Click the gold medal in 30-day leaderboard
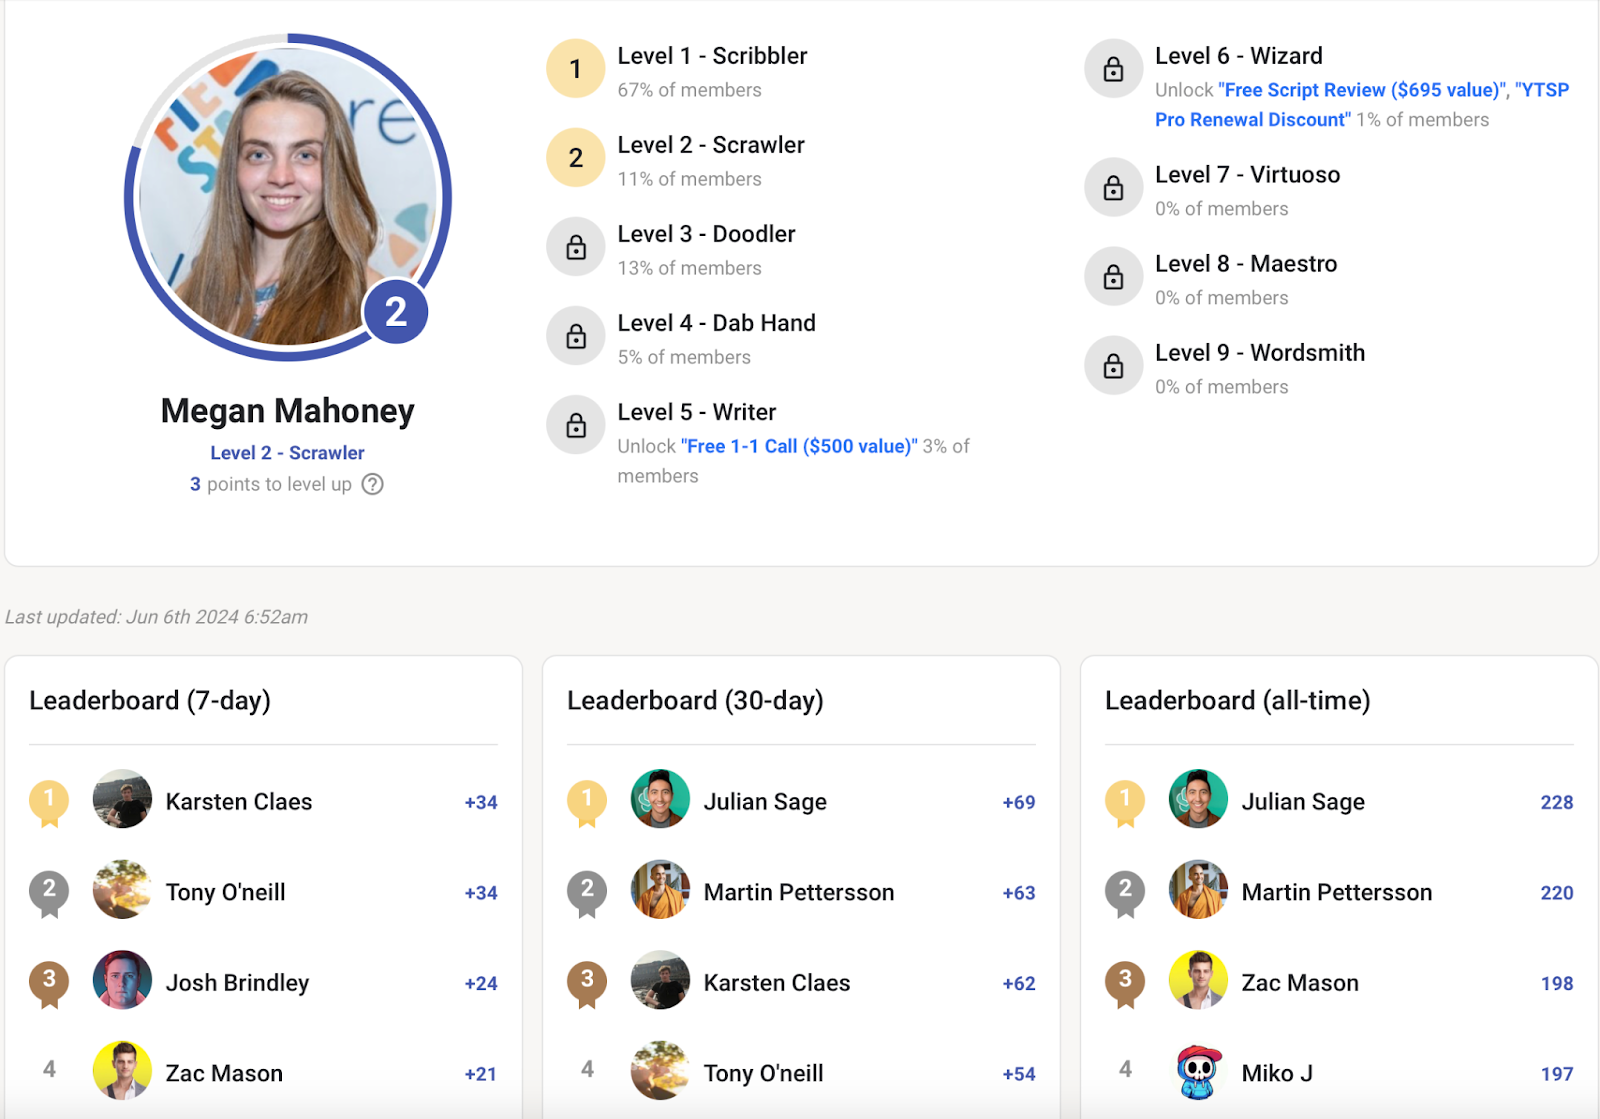This screenshot has height=1119, width=1600. tap(587, 803)
